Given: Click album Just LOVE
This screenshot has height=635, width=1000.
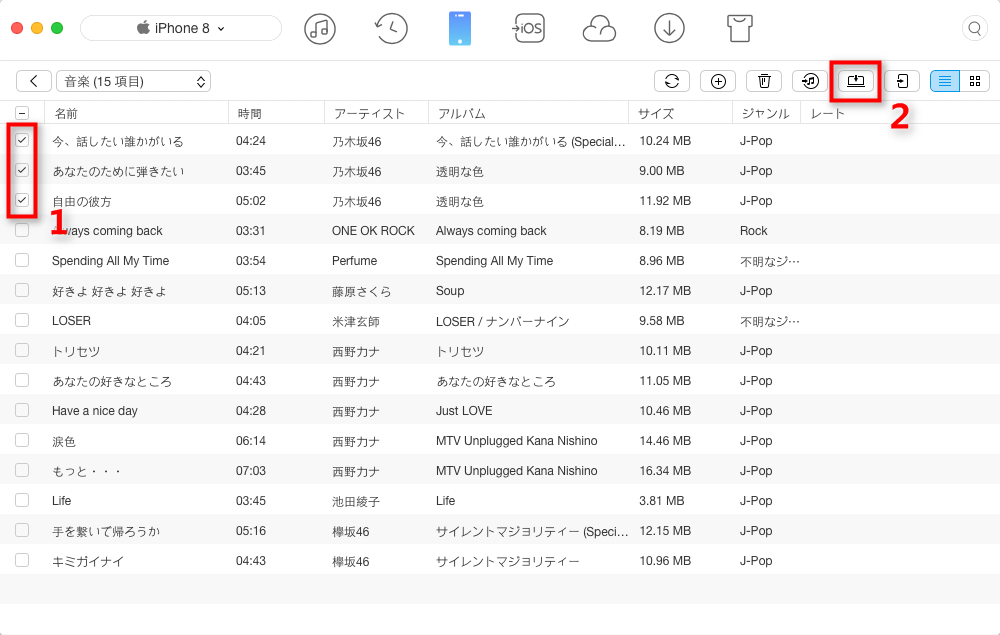Looking at the screenshot, I should [x=464, y=411].
